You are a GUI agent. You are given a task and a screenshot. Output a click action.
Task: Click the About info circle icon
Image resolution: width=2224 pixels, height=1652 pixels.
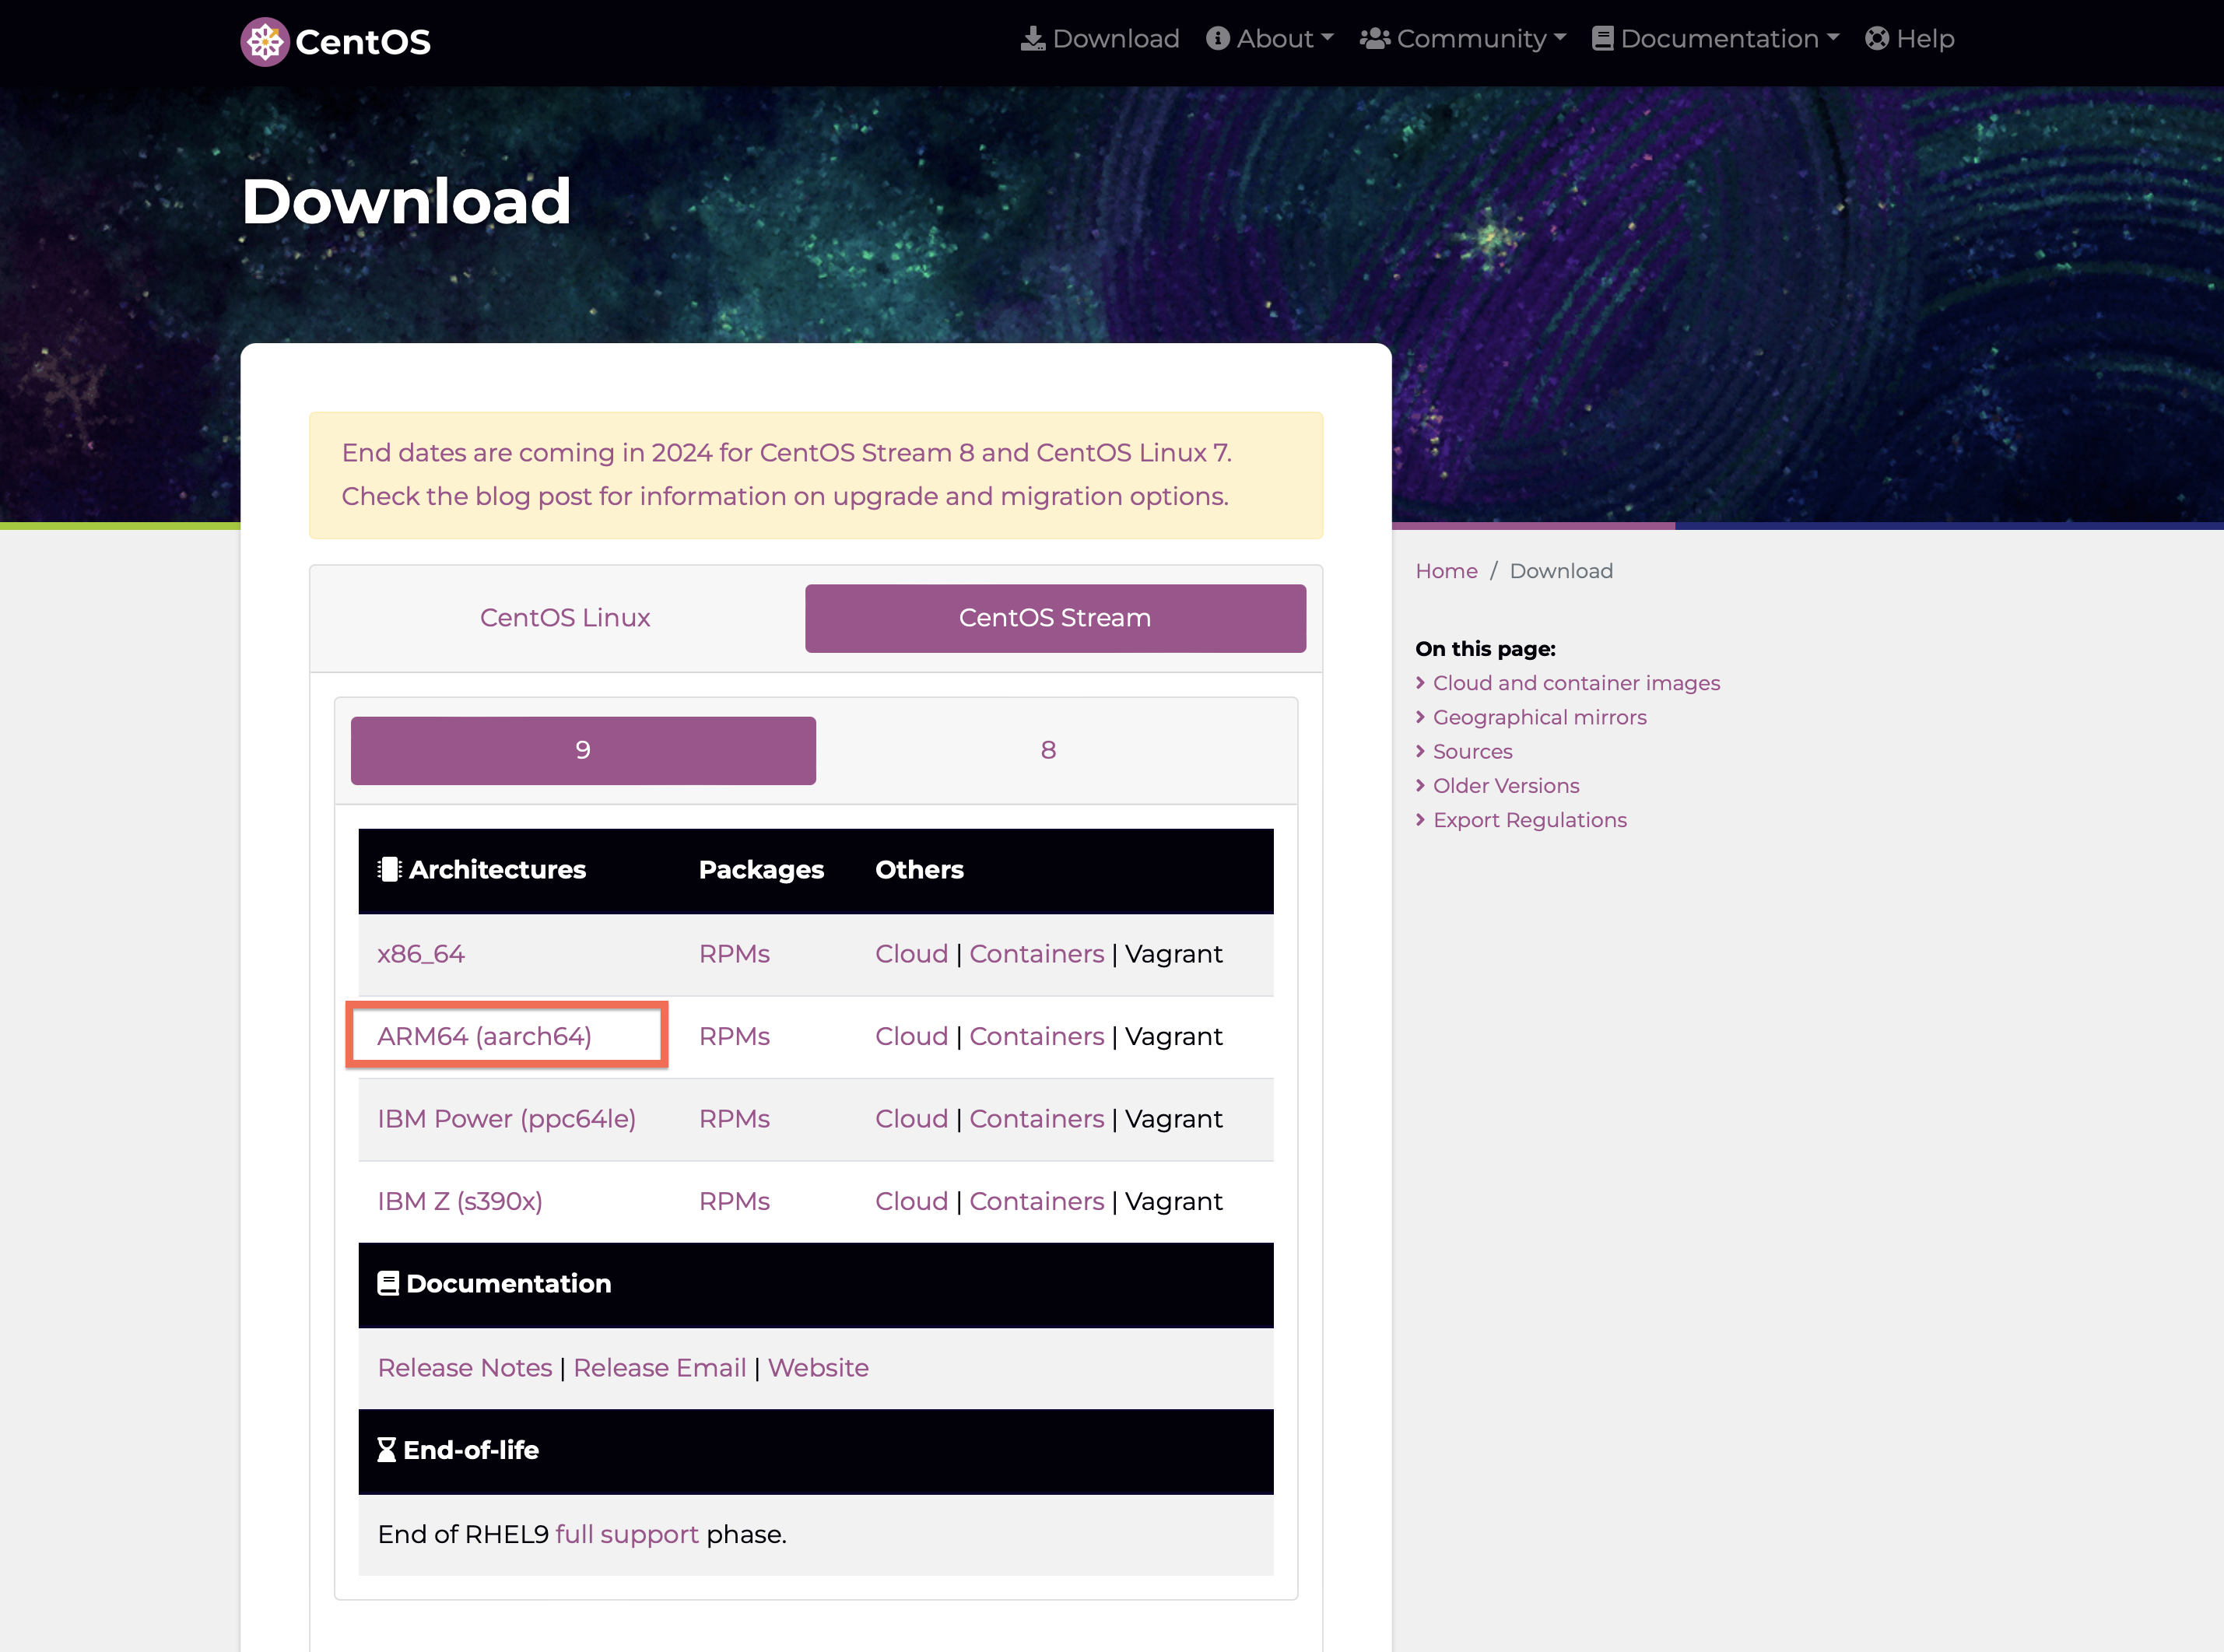[x=1217, y=39]
